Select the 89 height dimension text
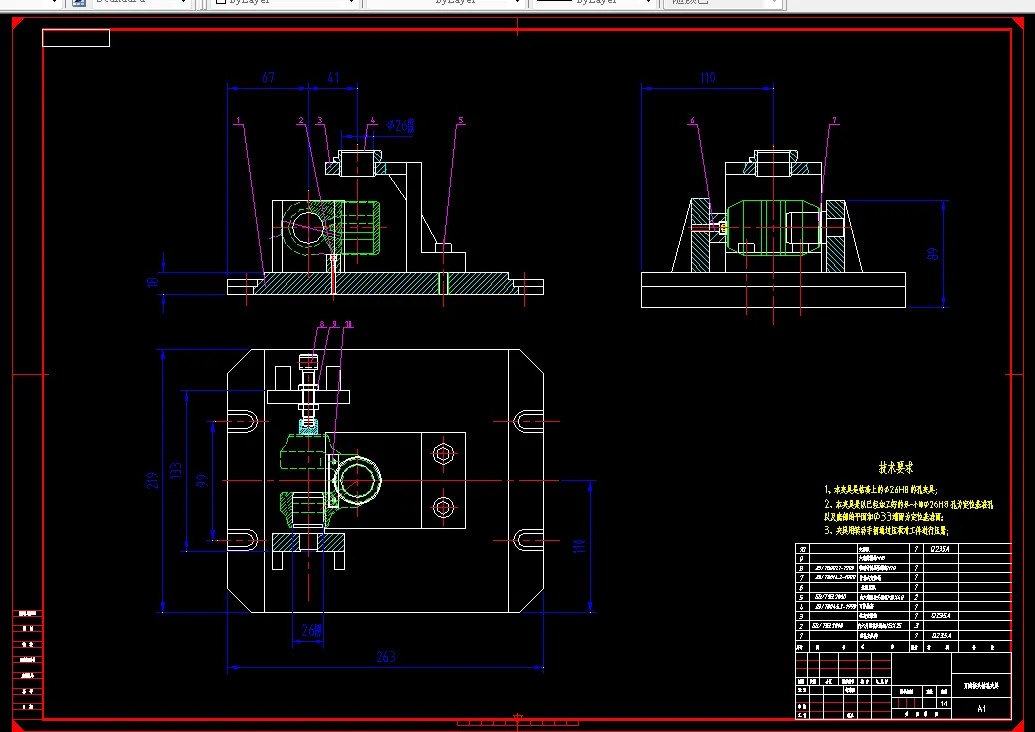Screen dimensions: 1035x732 [x=933, y=253]
